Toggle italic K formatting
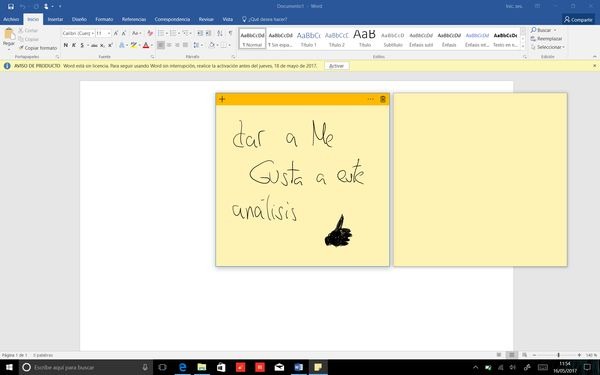 pyautogui.click(x=73, y=45)
